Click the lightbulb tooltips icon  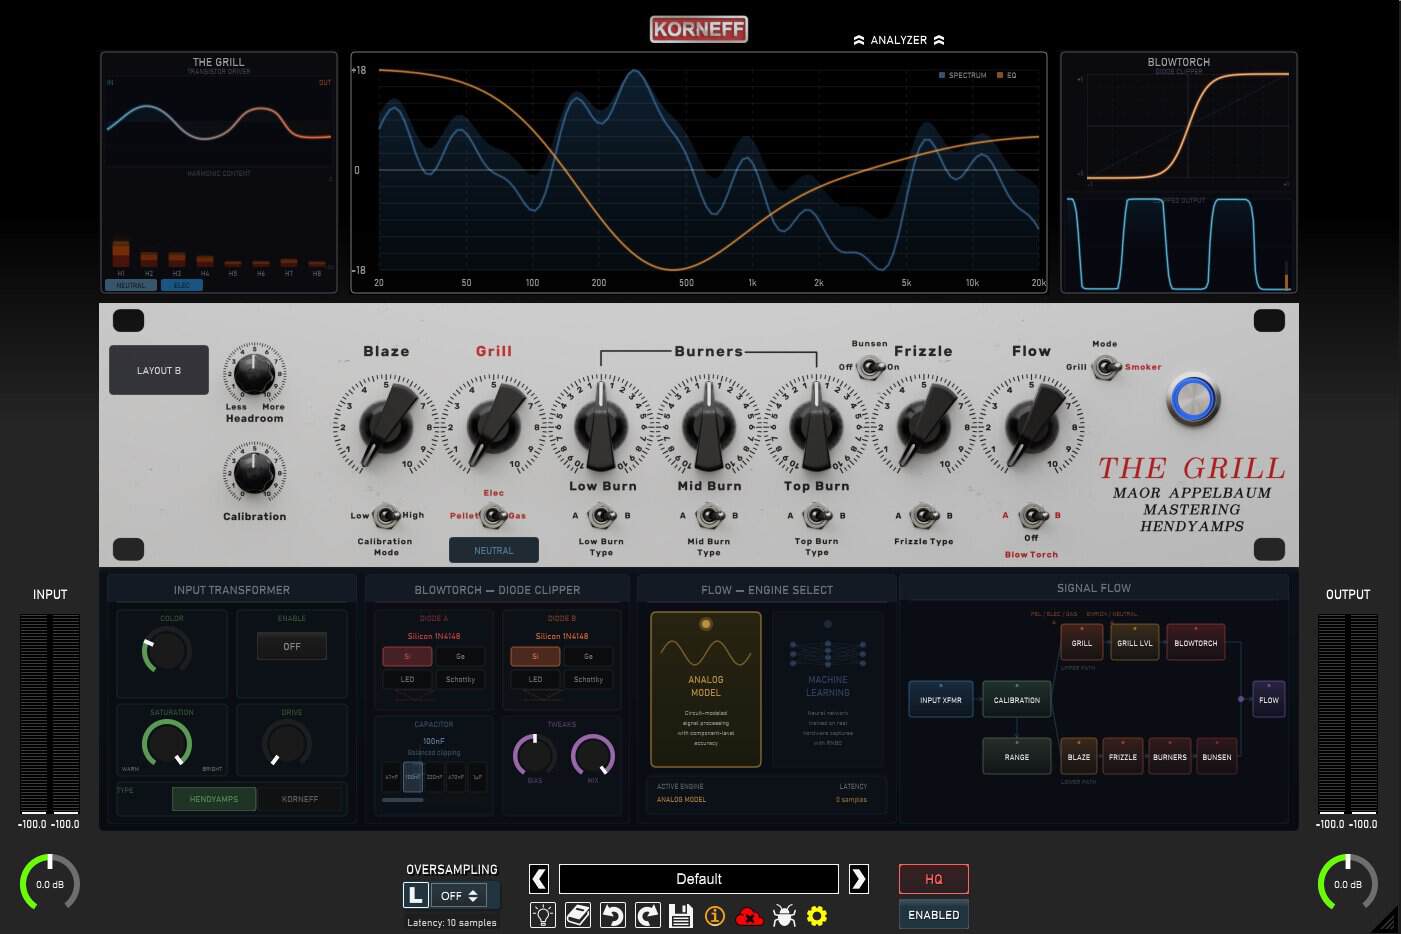point(543,915)
